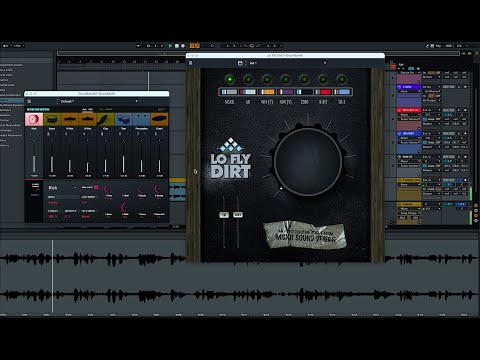Toggle the MSXII LED in Lo Fly Dirt
The image size is (480, 360).
tap(229, 79)
